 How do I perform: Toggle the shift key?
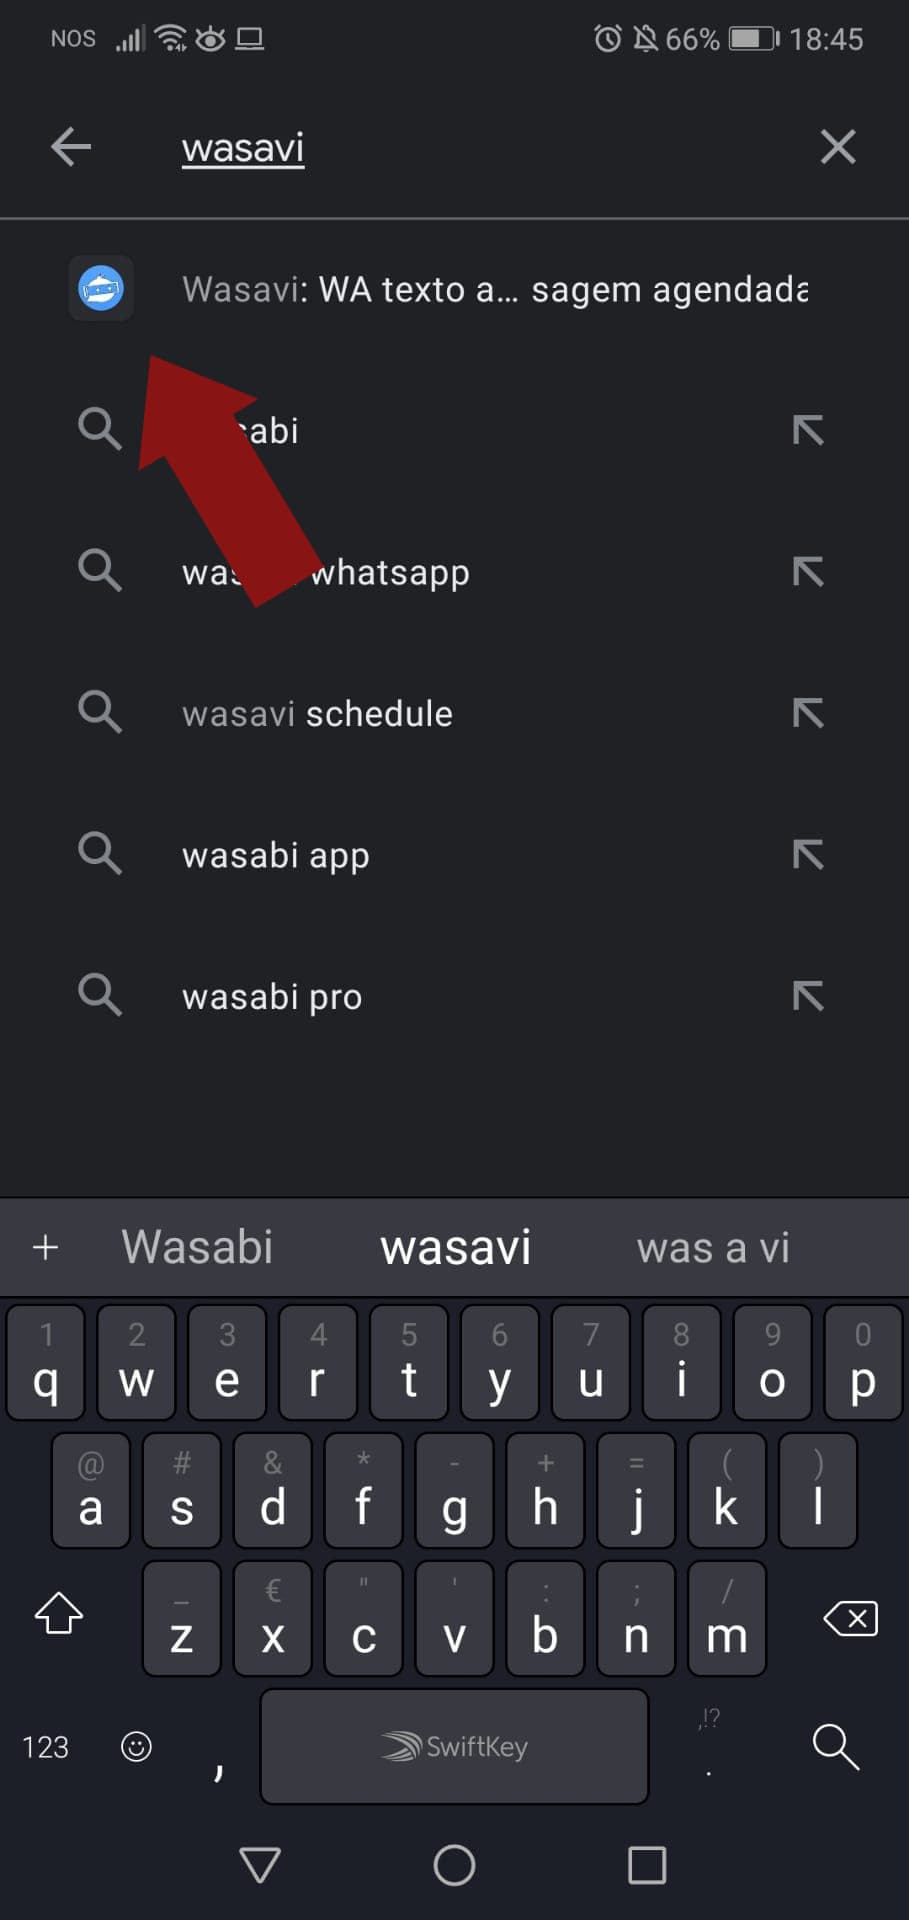(x=59, y=1613)
